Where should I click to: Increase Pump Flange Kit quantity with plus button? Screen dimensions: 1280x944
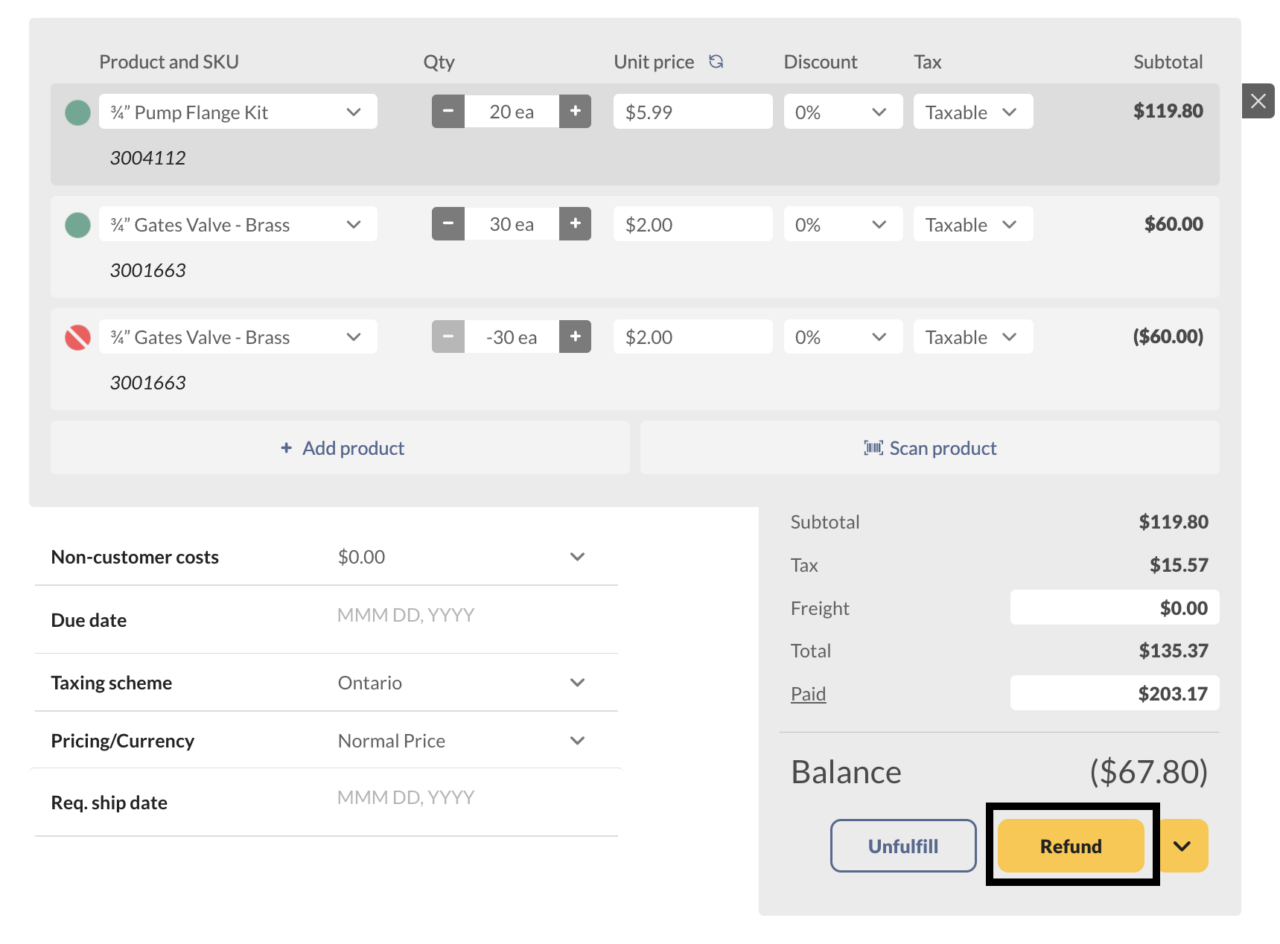[575, 111]
